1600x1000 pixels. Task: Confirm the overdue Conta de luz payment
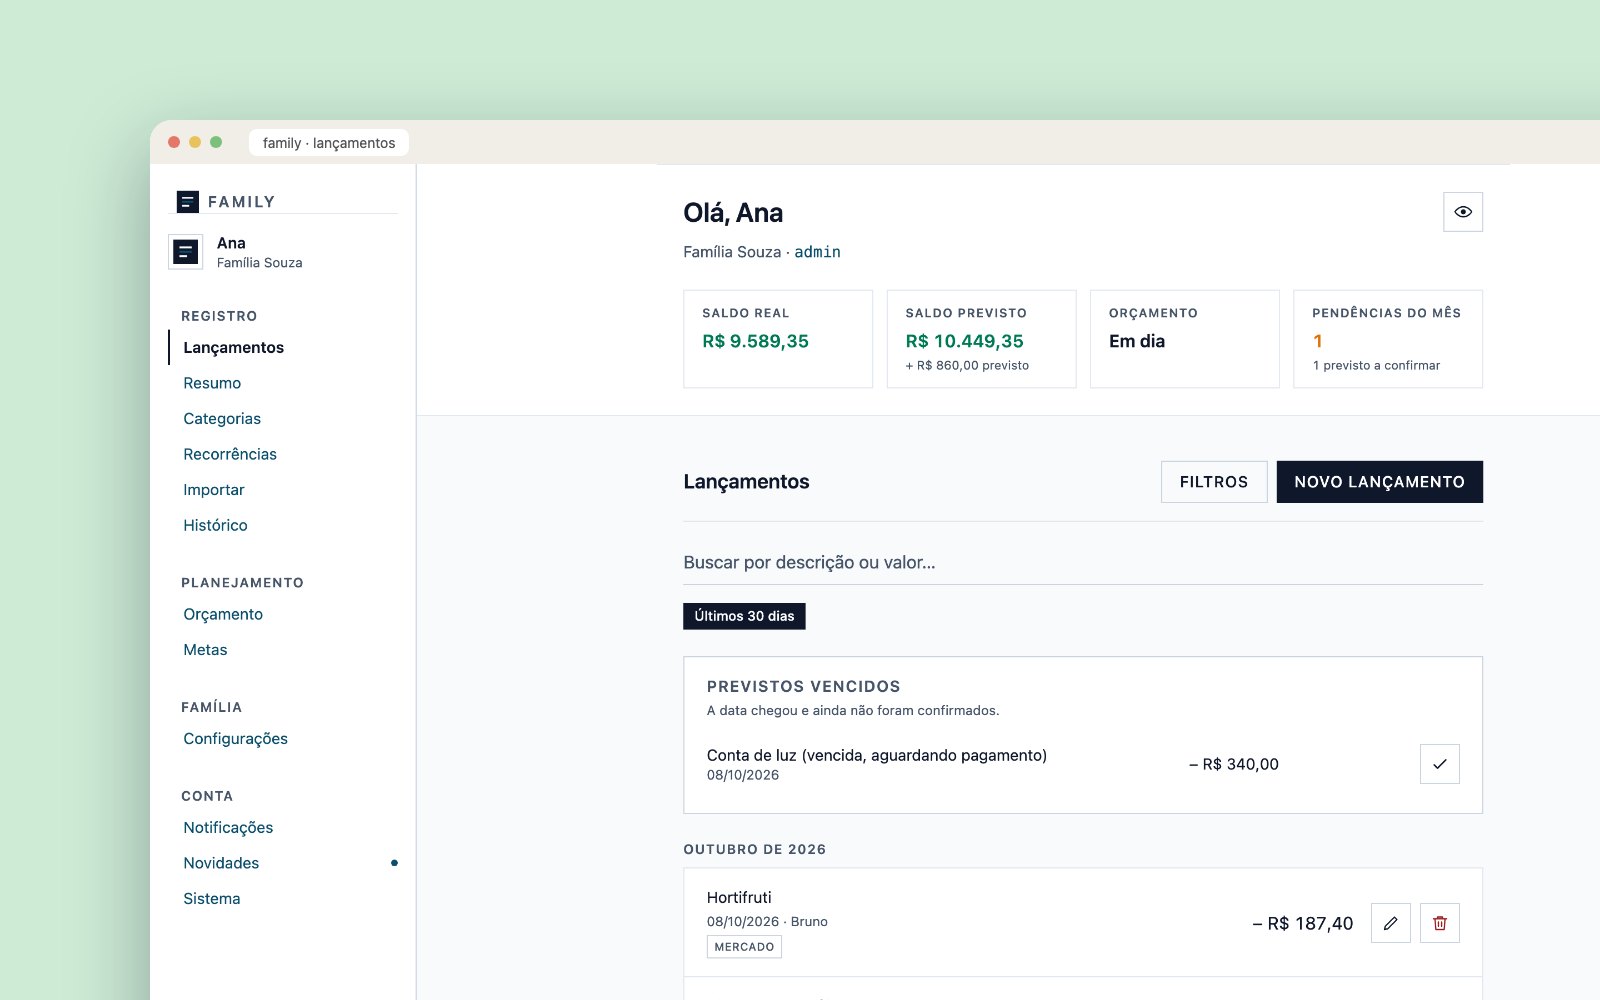[1439, 764]
